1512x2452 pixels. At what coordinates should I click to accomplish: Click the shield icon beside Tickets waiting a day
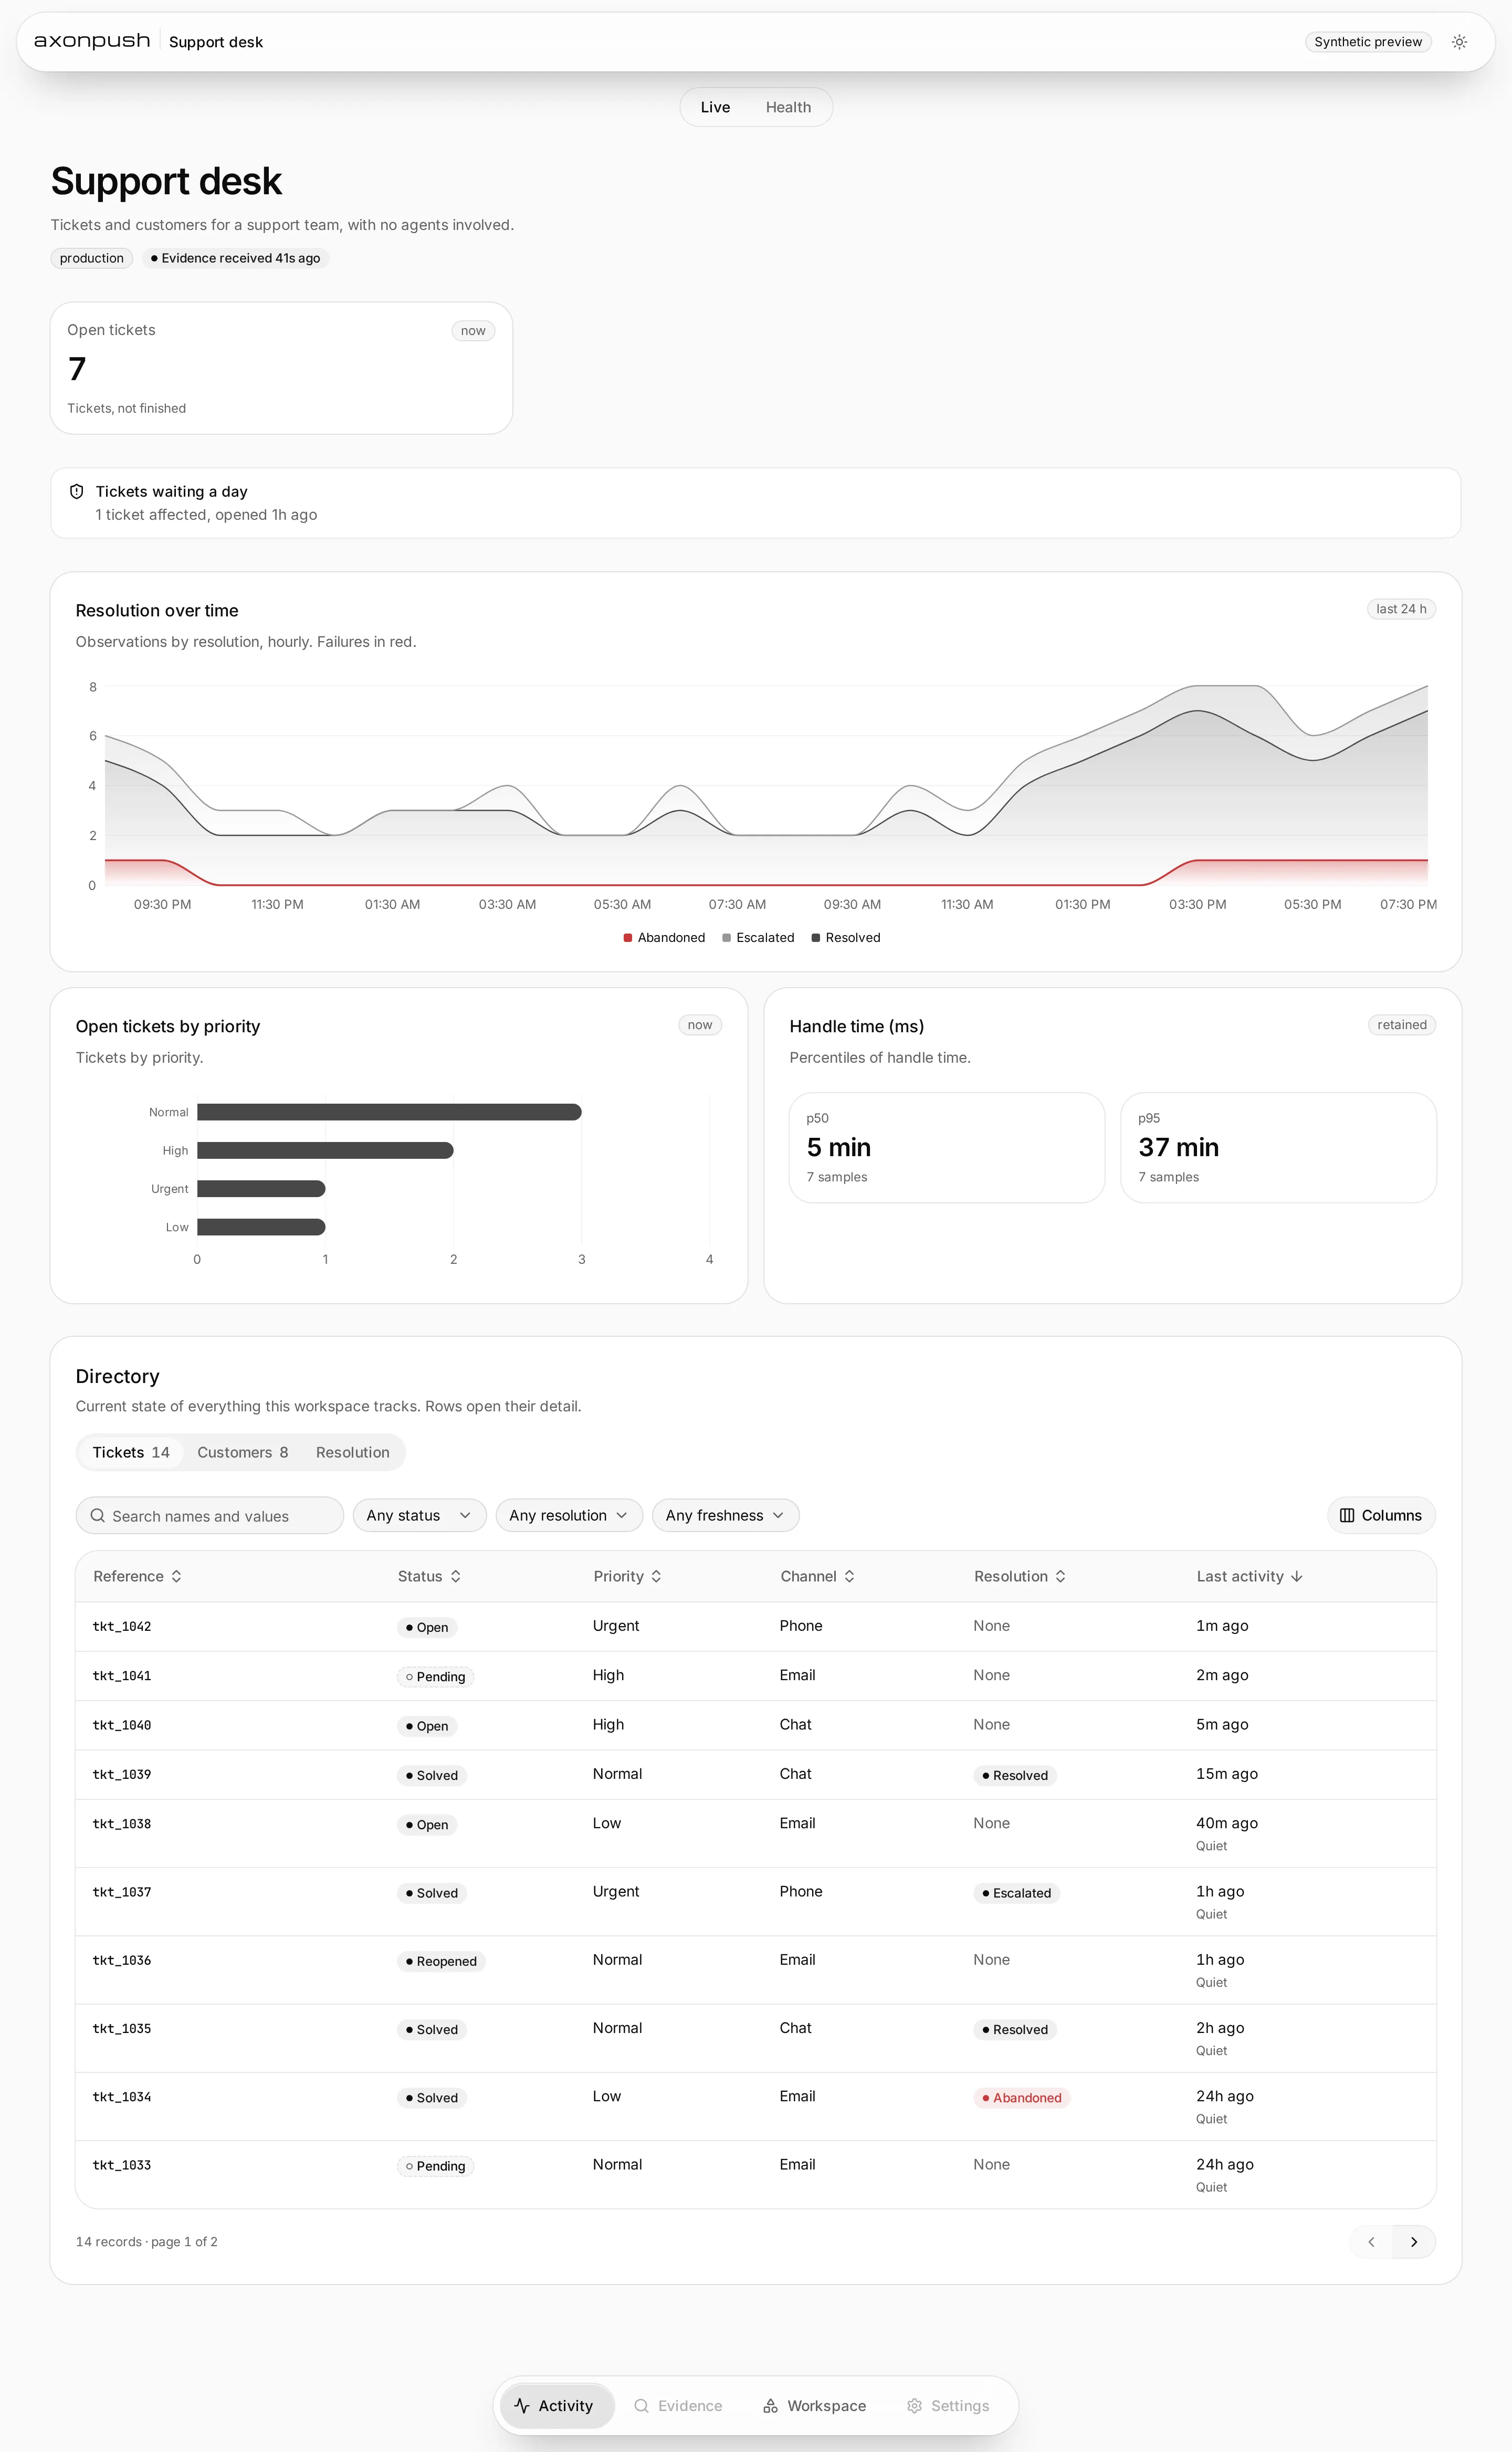77,491
